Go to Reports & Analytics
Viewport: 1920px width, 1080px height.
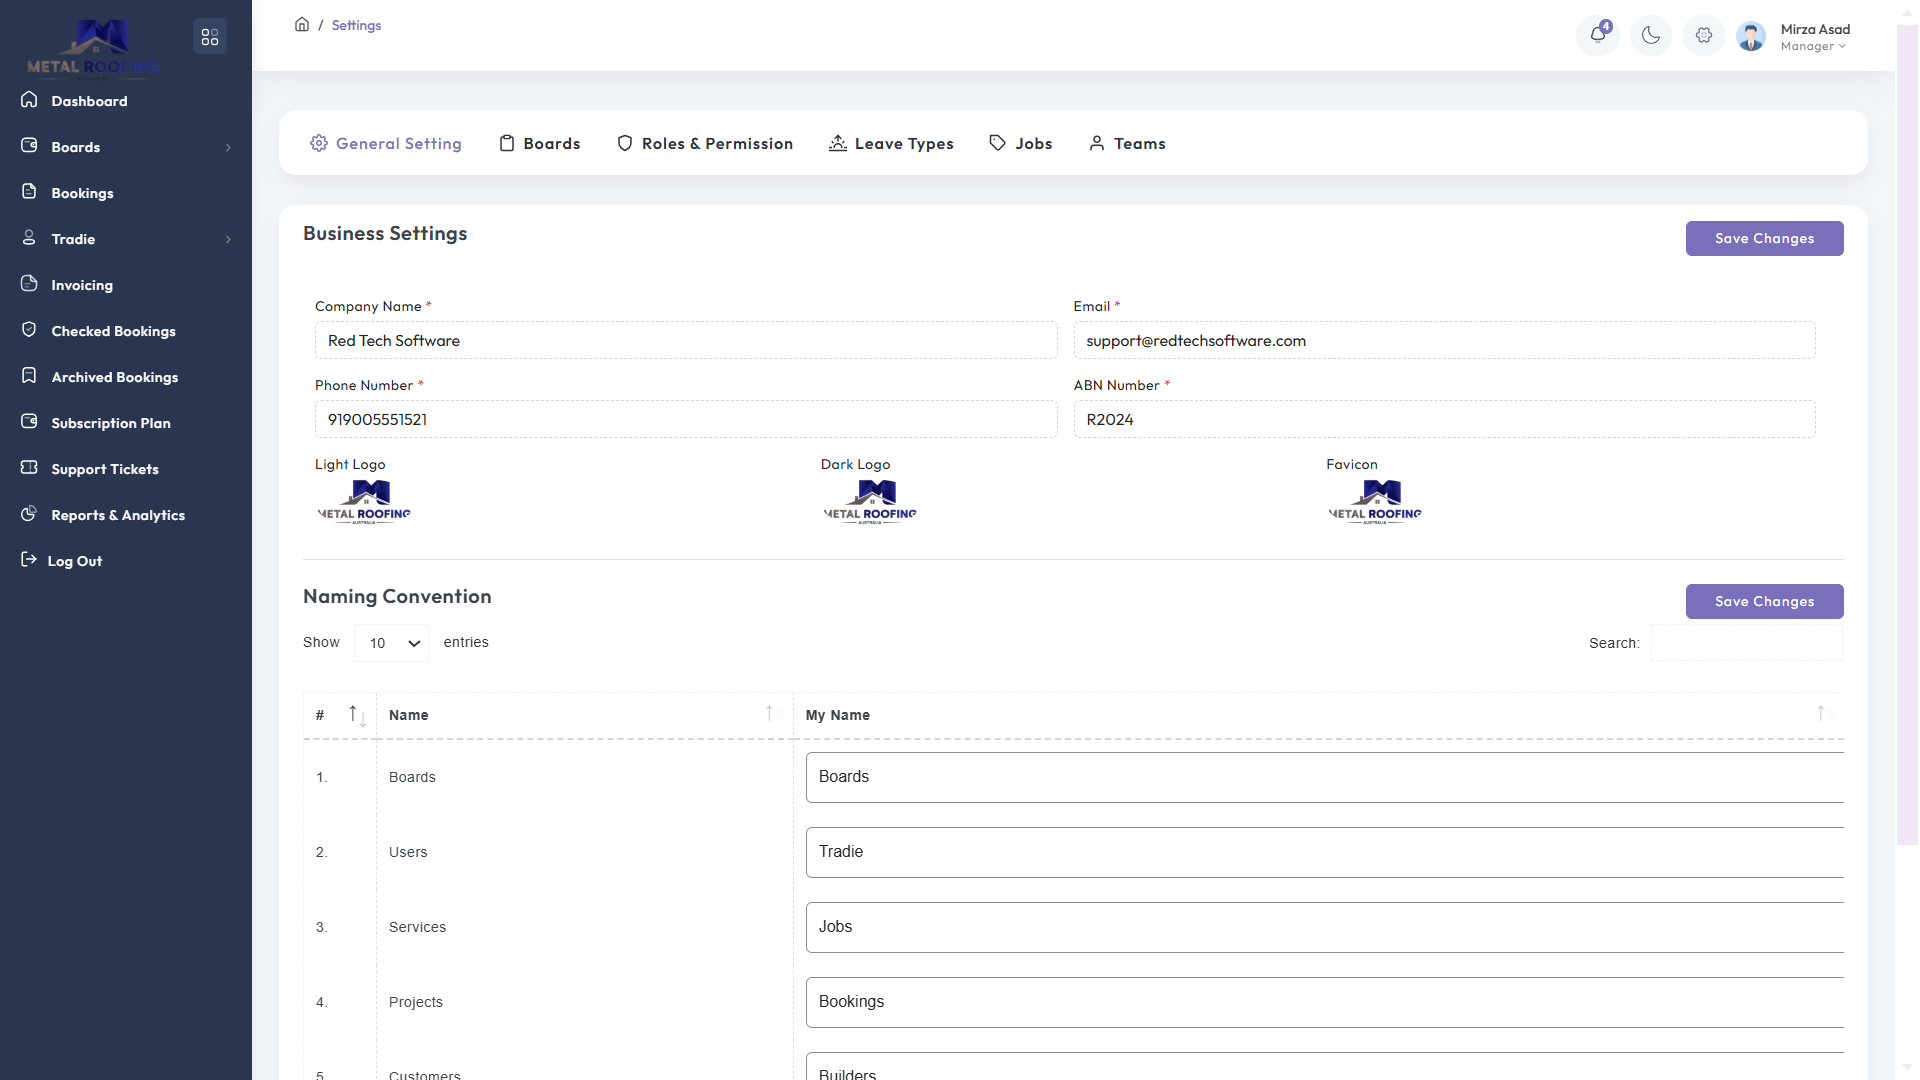(x=117, y=515)
